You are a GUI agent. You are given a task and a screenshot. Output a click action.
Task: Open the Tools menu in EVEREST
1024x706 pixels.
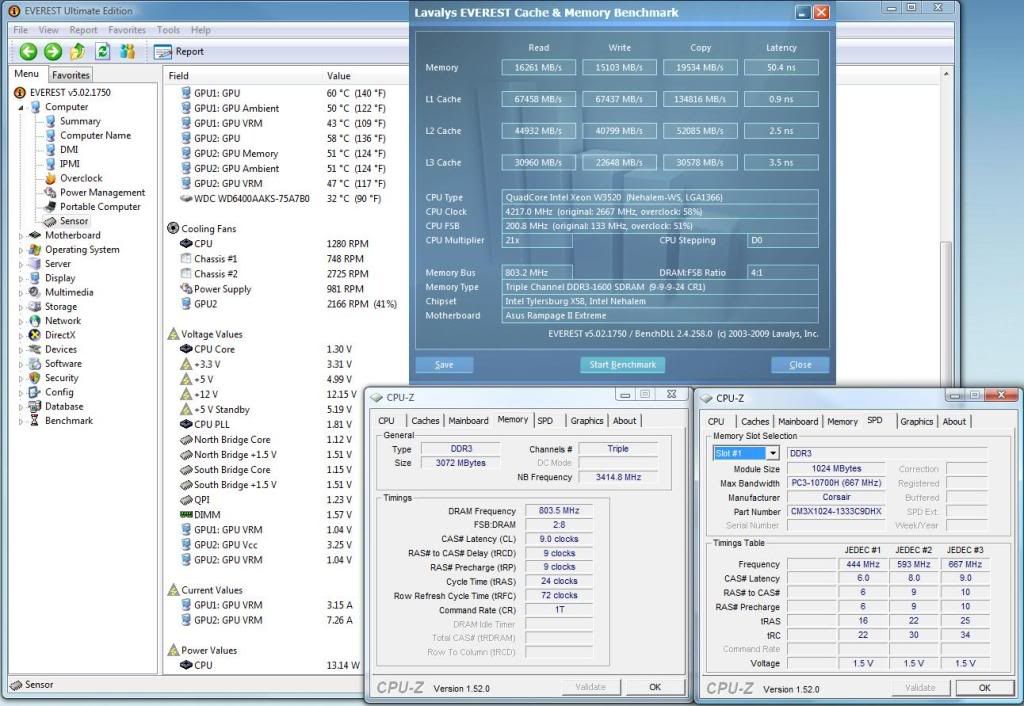tap(168, 30)
